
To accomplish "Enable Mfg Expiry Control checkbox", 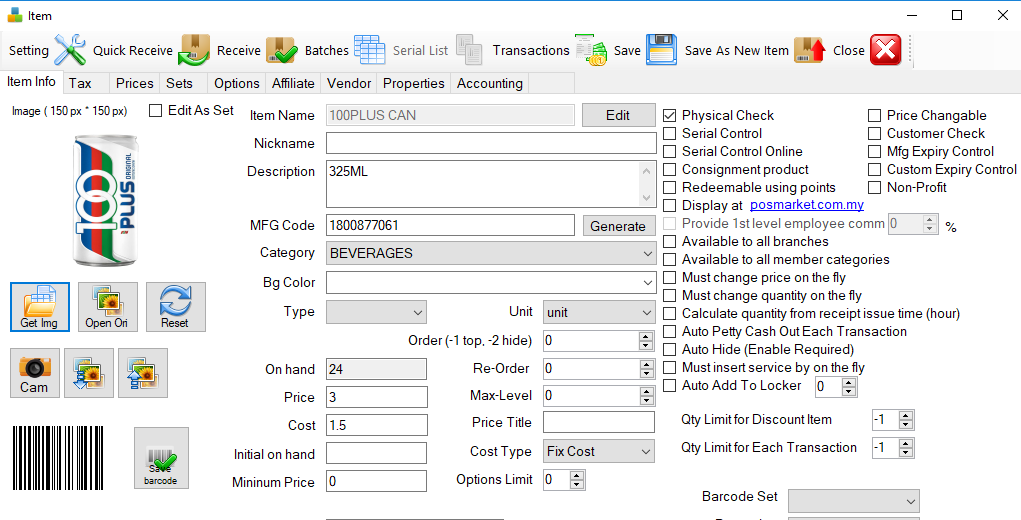I will click(x=874, y=152).
